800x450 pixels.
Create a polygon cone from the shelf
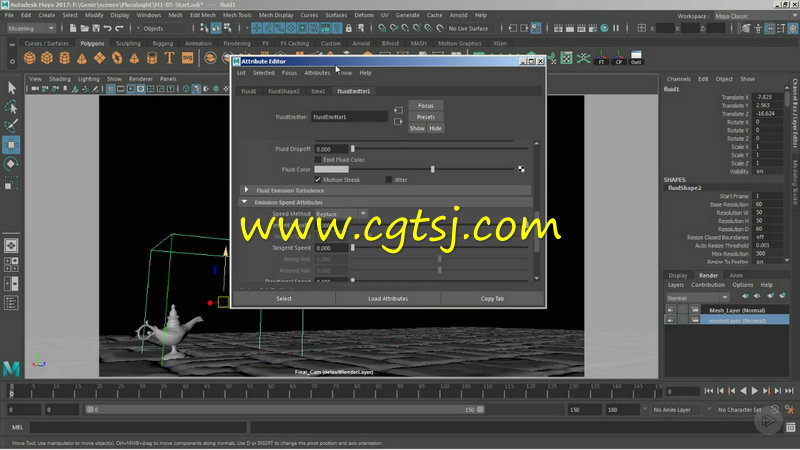point(82,58)
